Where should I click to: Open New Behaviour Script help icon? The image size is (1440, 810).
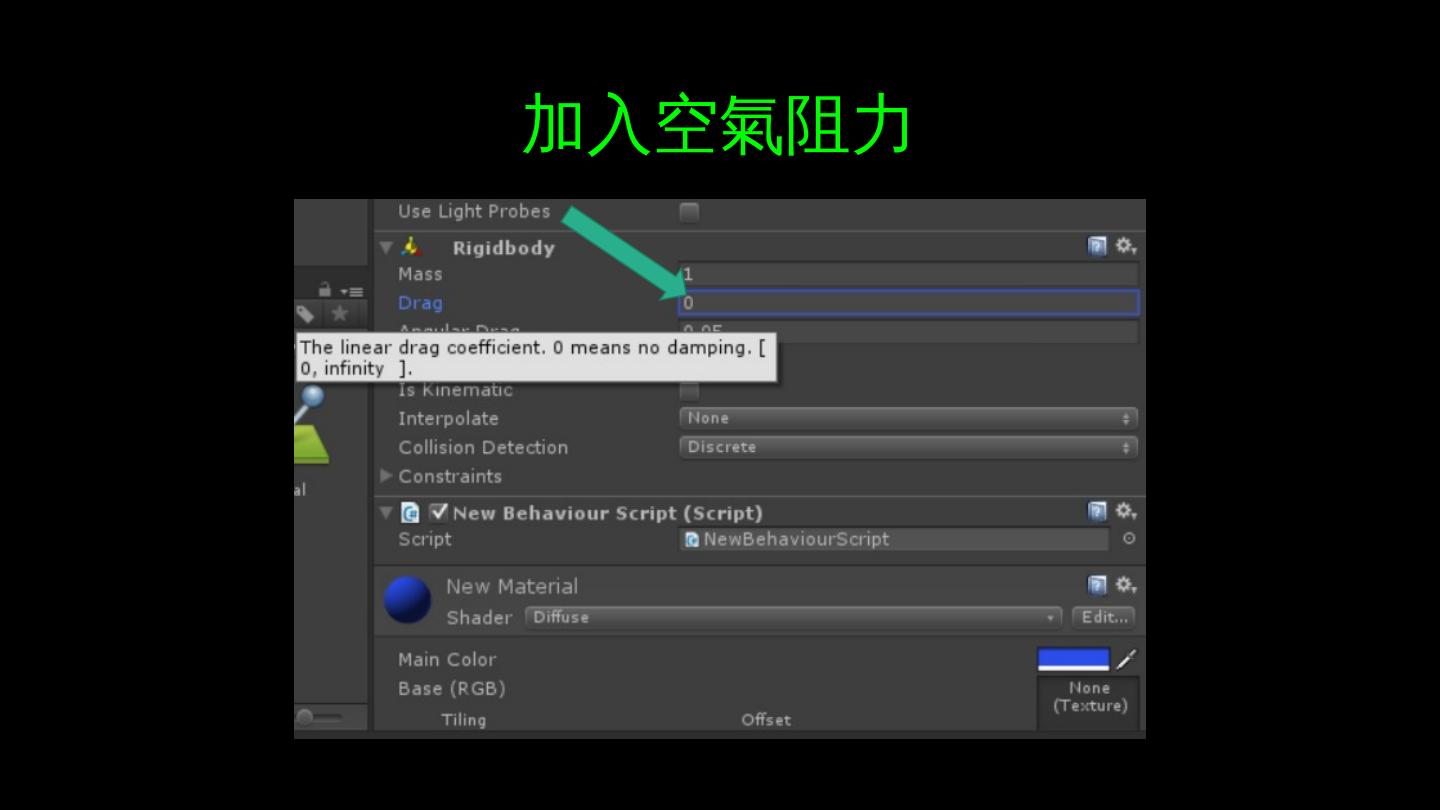(x=1097, y=512)
